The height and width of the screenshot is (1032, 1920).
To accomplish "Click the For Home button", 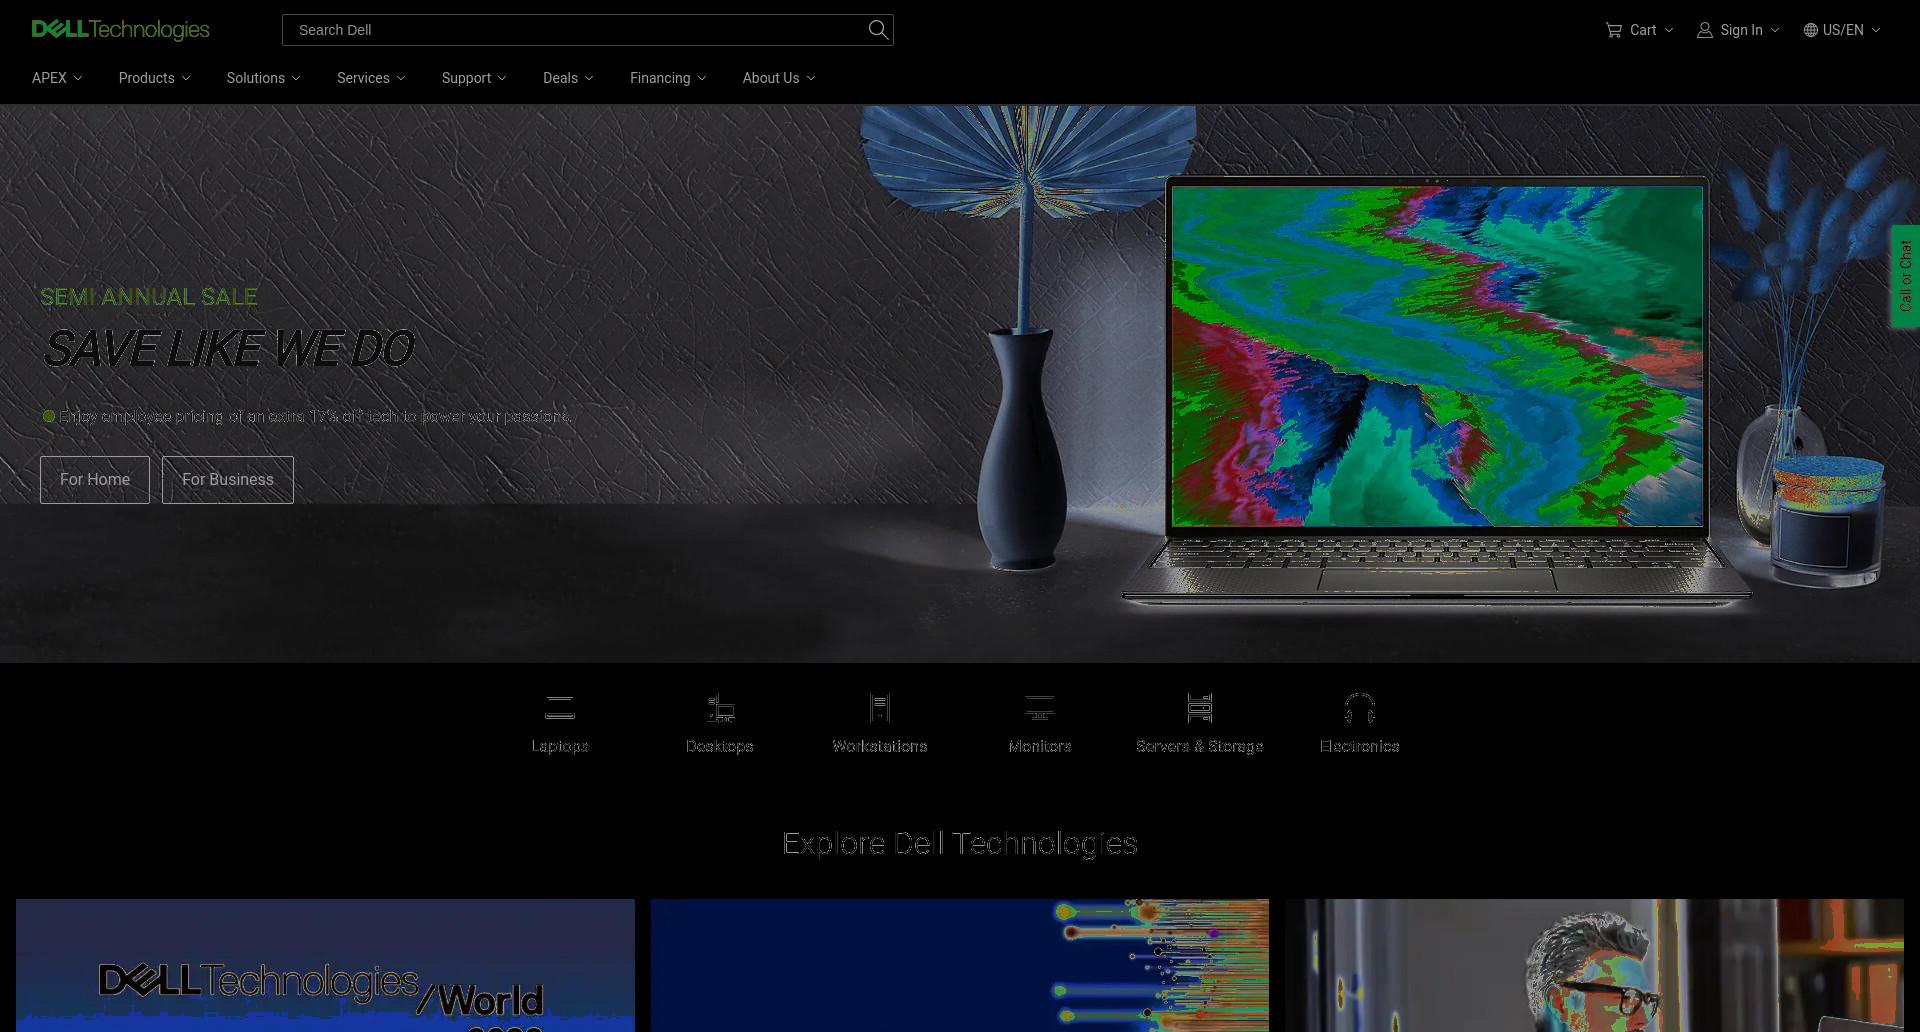I will 95,480.
